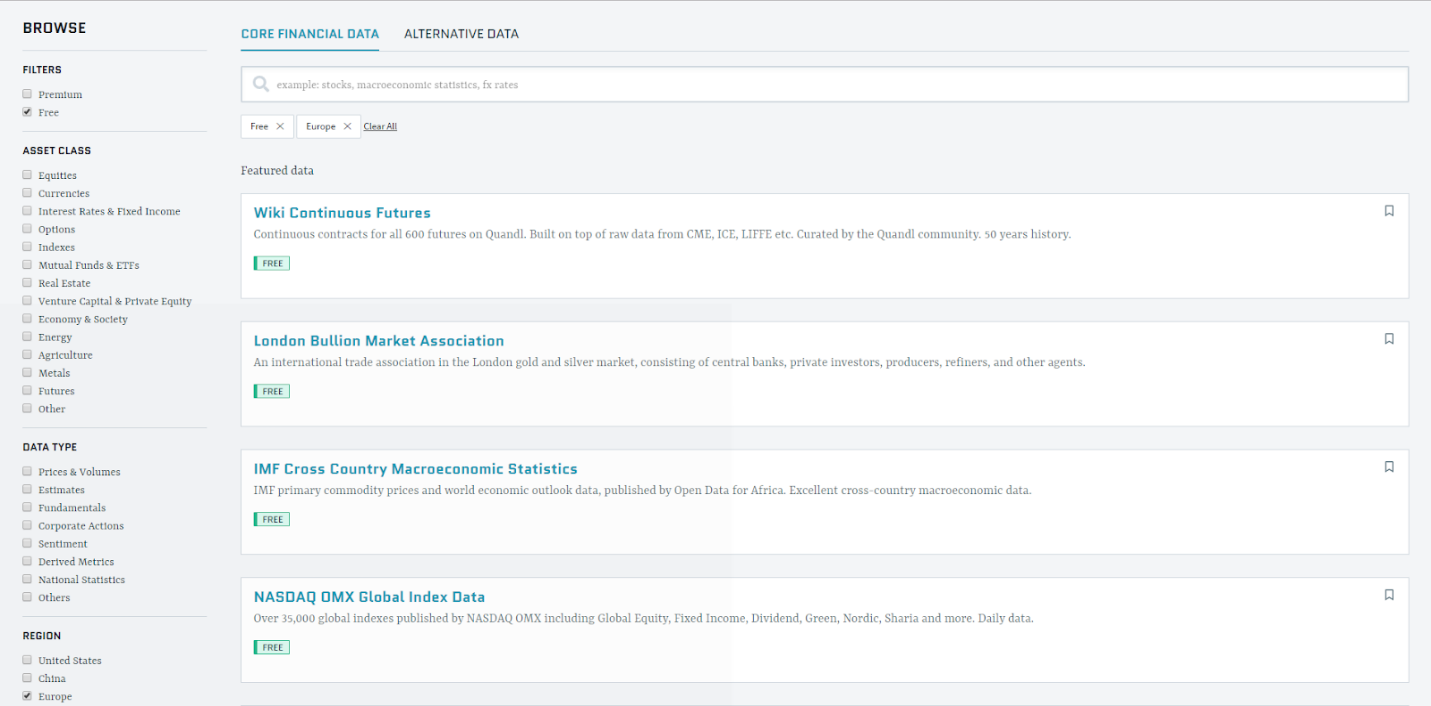Click the Wiki Continuous Futures description text

pyautogui.click(x=662, y=235)
